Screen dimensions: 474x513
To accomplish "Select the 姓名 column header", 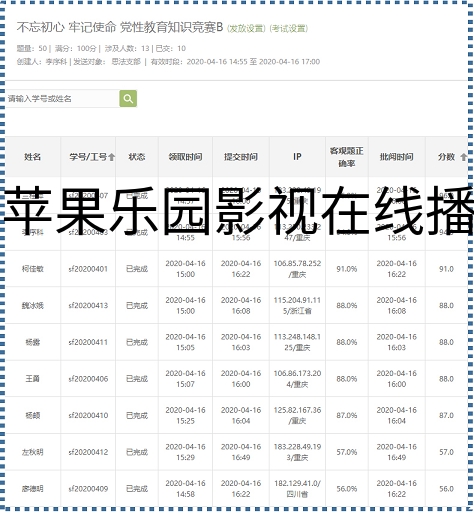I will click(33, 157).
